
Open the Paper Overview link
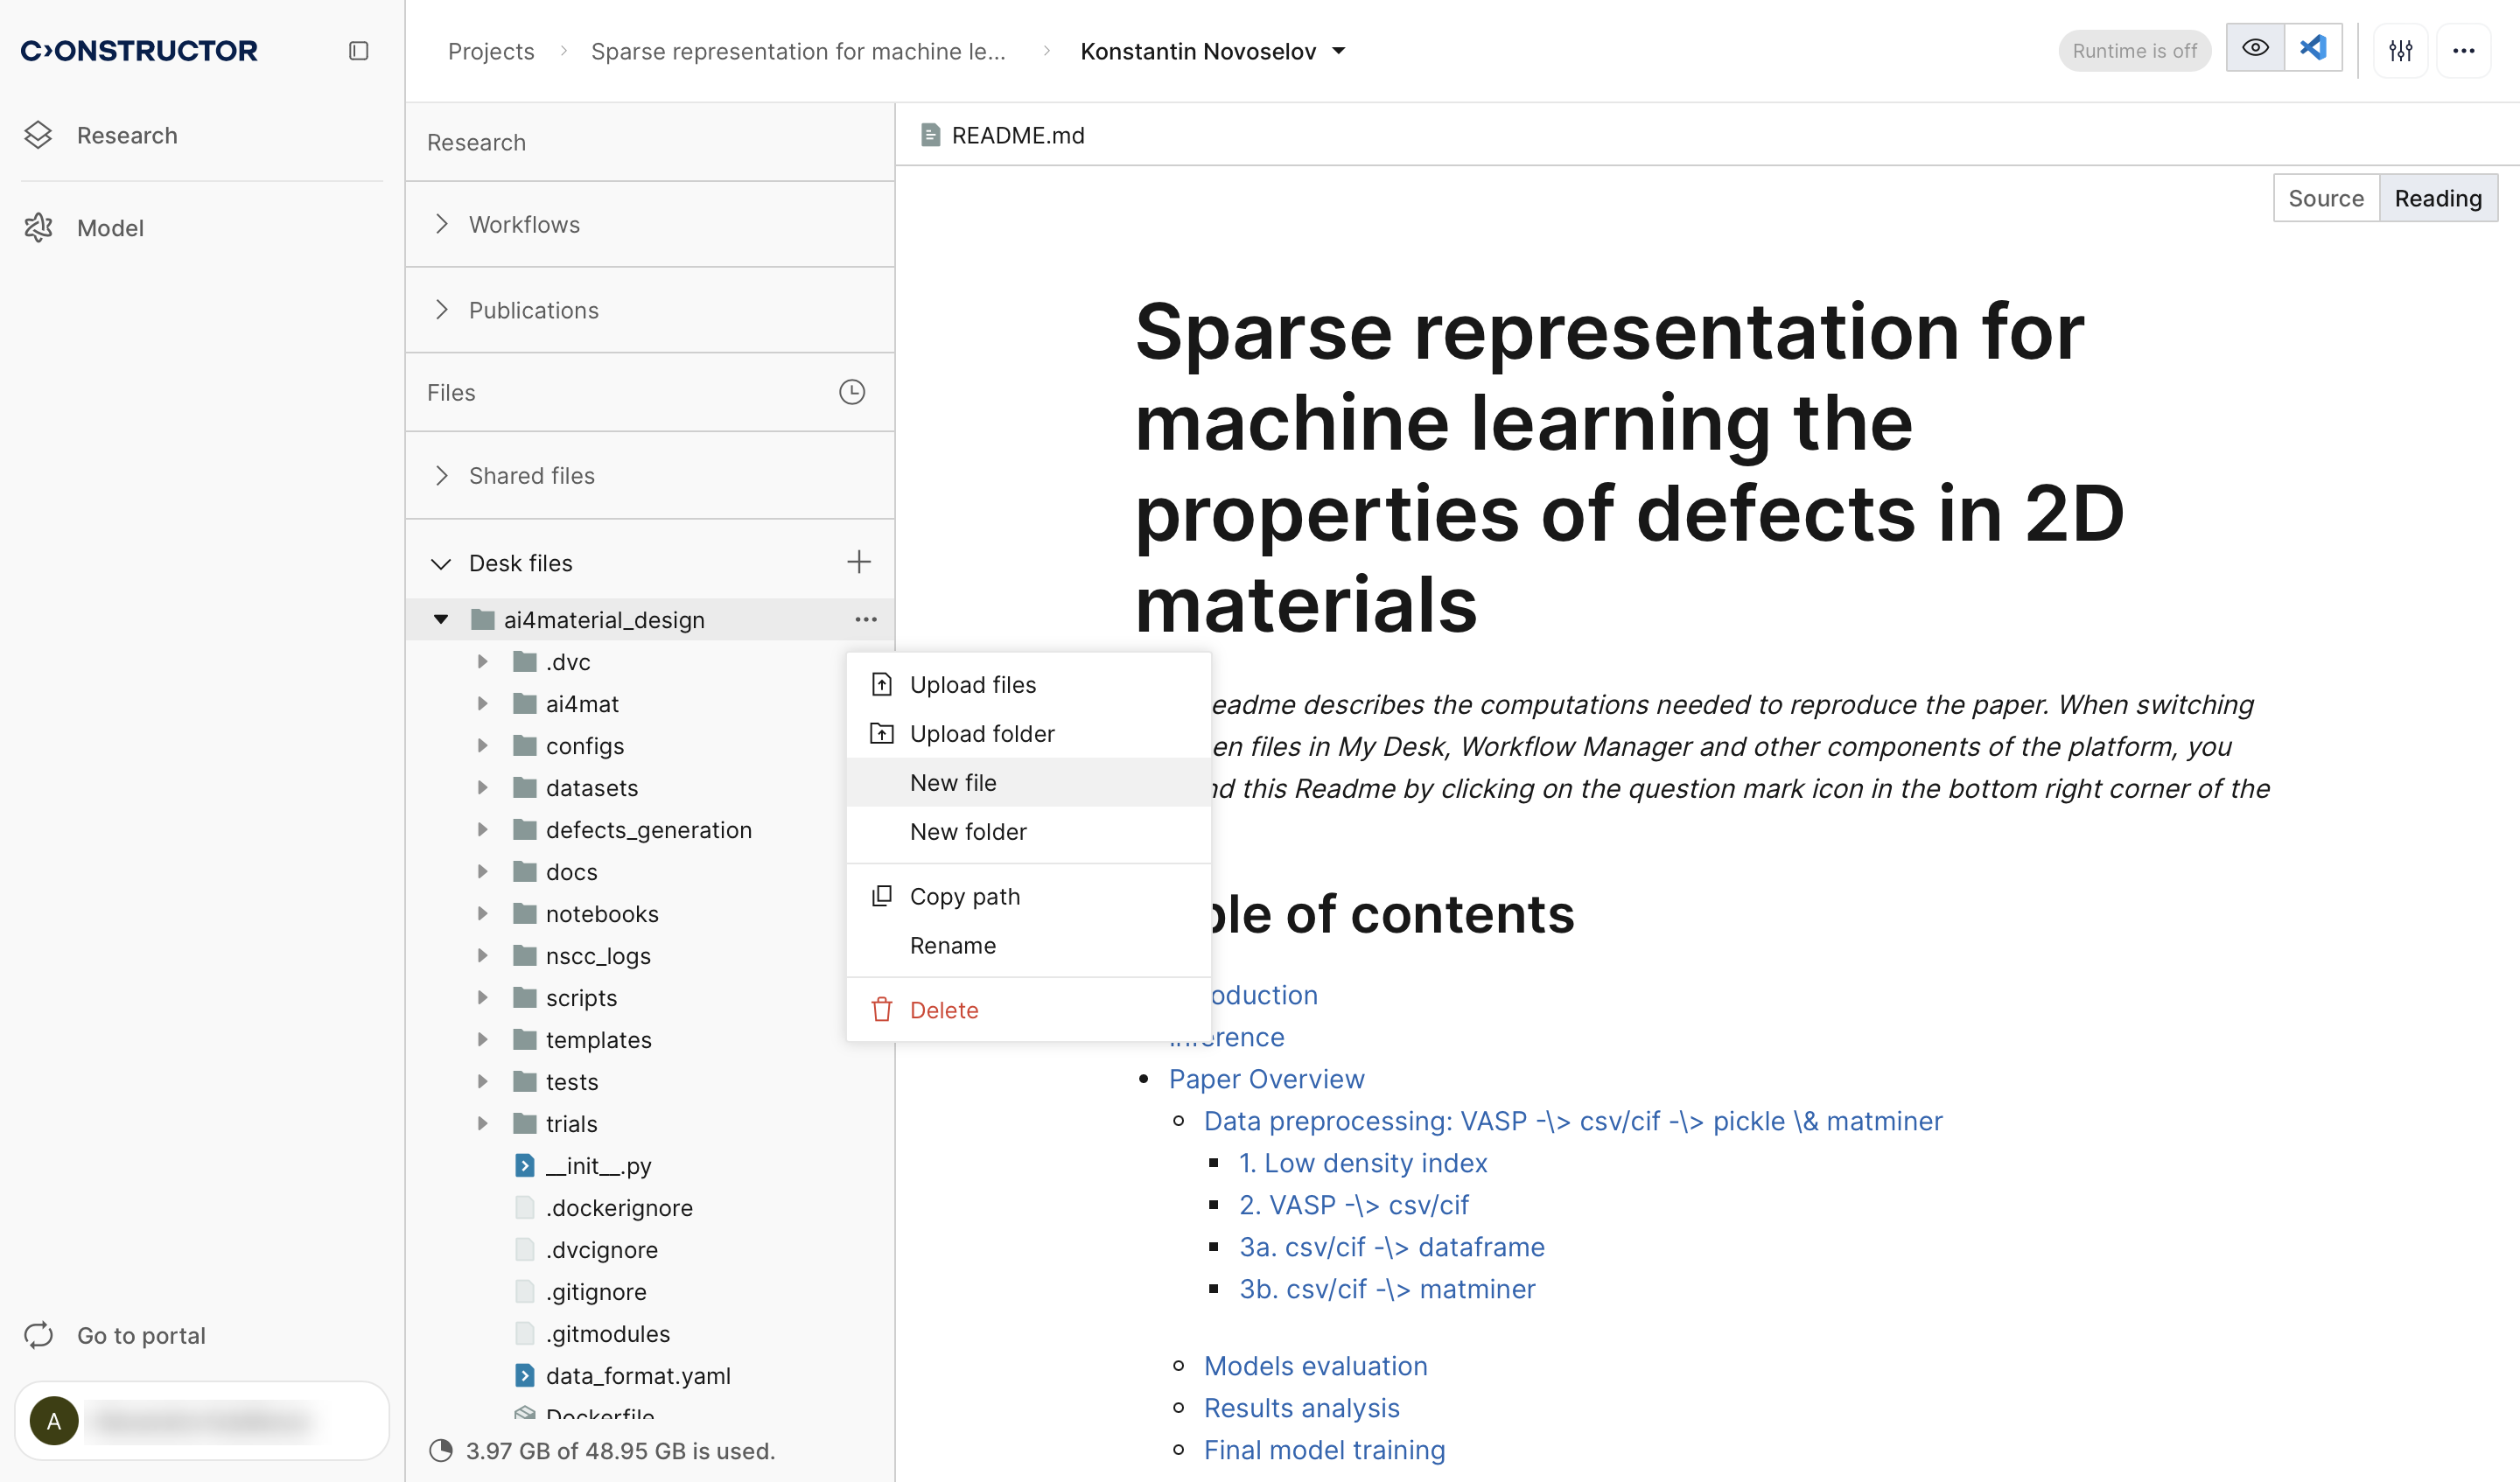pos(1266,1078)
